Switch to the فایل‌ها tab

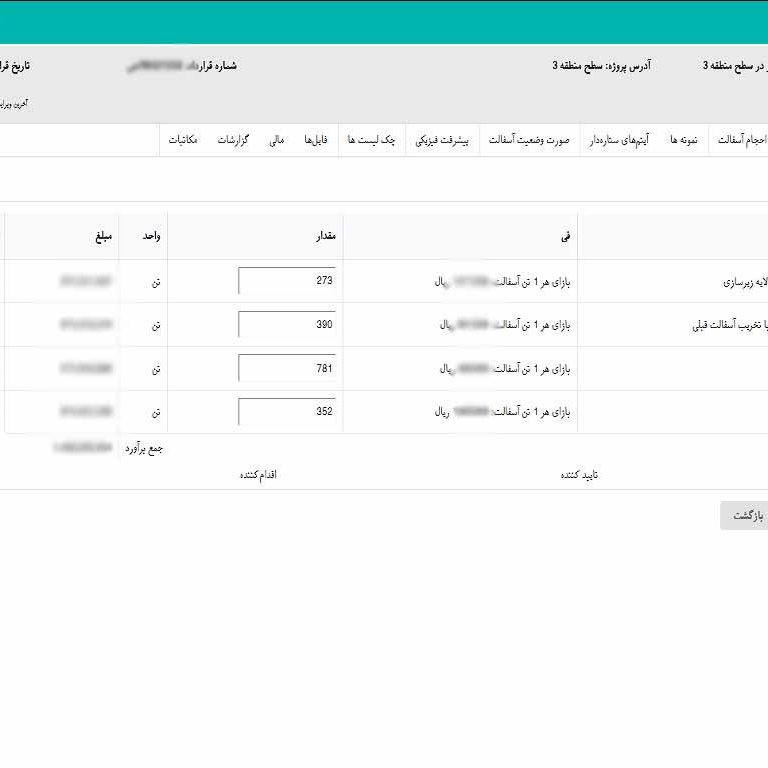pos(316,141)
